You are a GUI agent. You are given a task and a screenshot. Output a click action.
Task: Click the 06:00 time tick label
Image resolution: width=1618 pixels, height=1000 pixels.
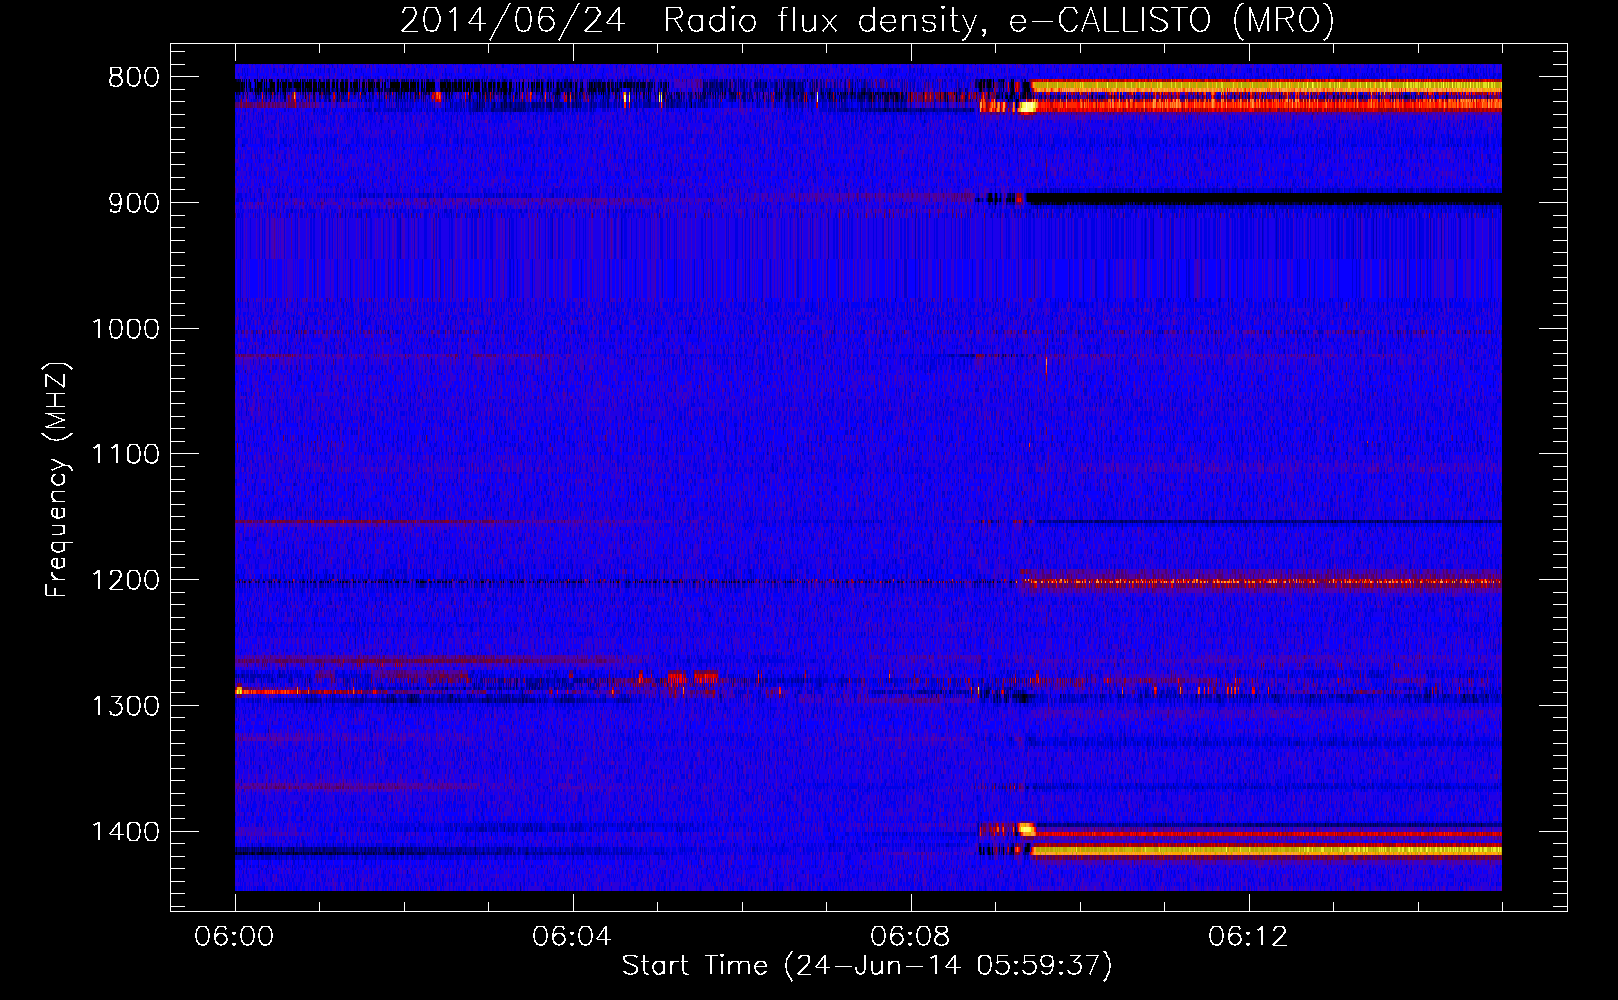click(234, 937)
